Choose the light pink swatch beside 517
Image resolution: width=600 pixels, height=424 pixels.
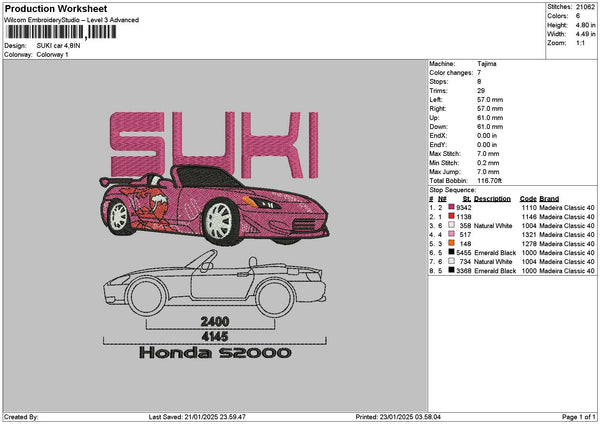pos(452,234)
